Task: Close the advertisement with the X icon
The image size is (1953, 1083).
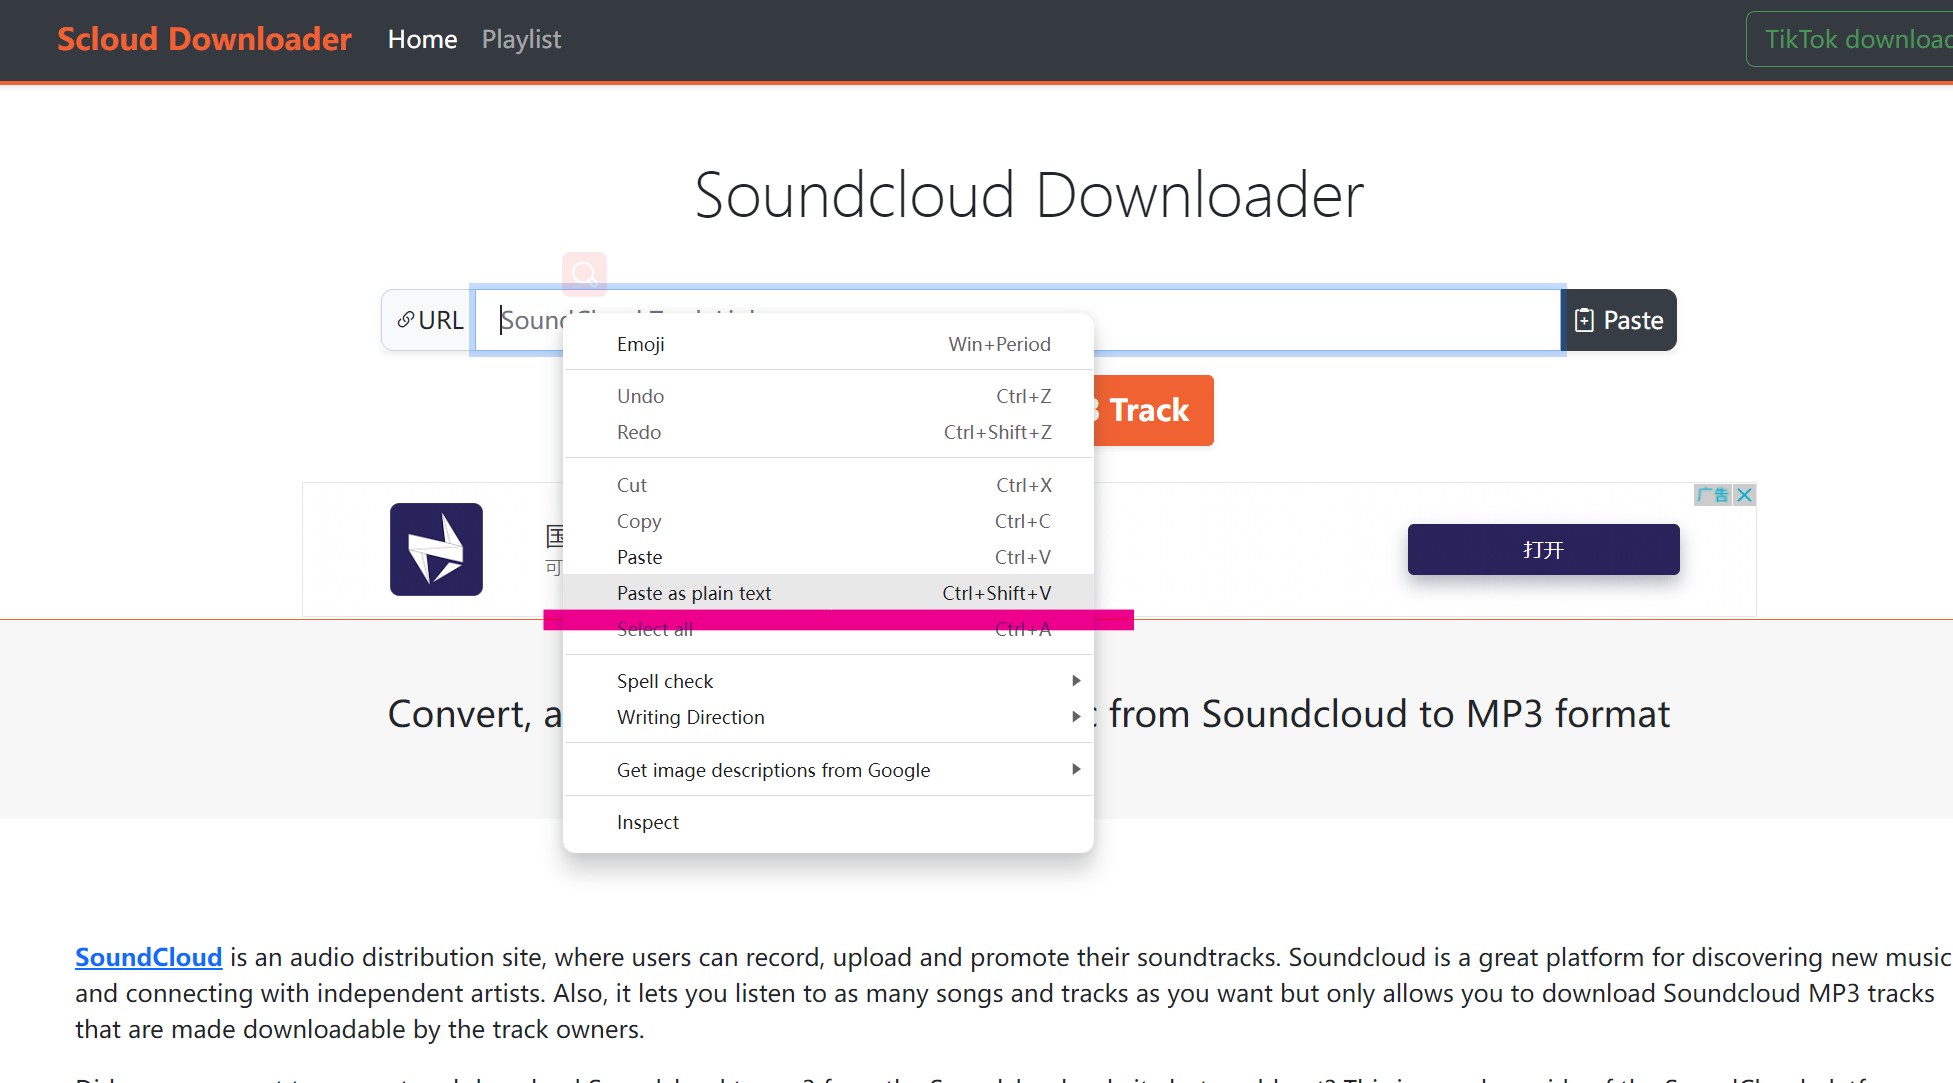Action: coord(1744,495)
